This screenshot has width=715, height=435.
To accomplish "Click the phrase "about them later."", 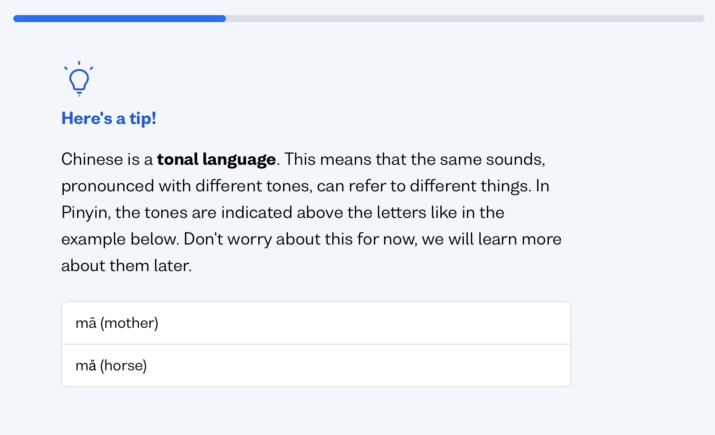I will 126,266.
